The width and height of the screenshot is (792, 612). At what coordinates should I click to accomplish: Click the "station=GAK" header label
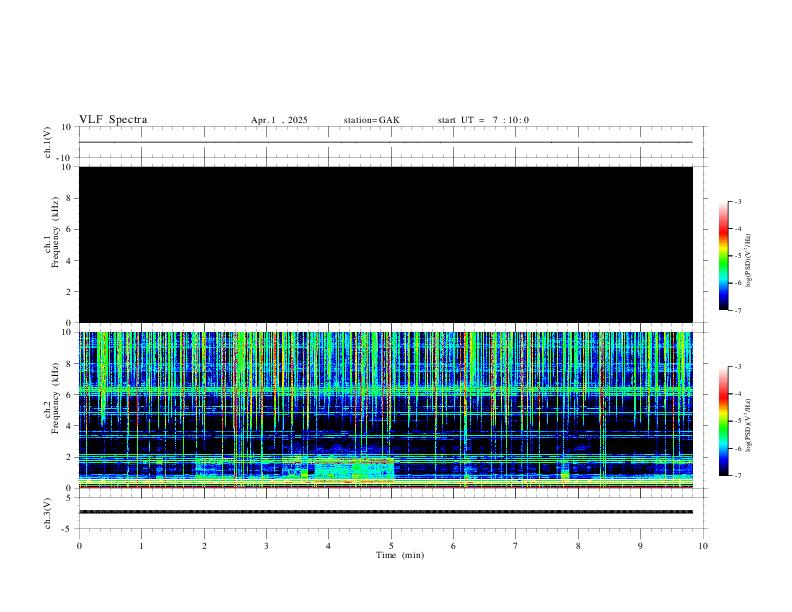tap(371, 120)
